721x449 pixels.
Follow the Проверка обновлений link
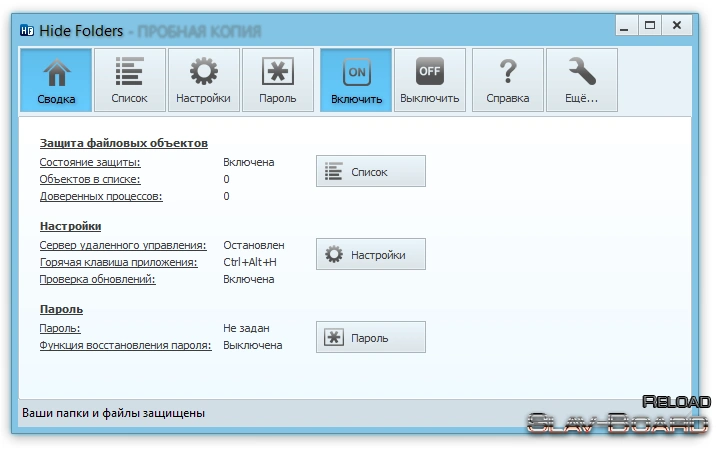(97, 279)
